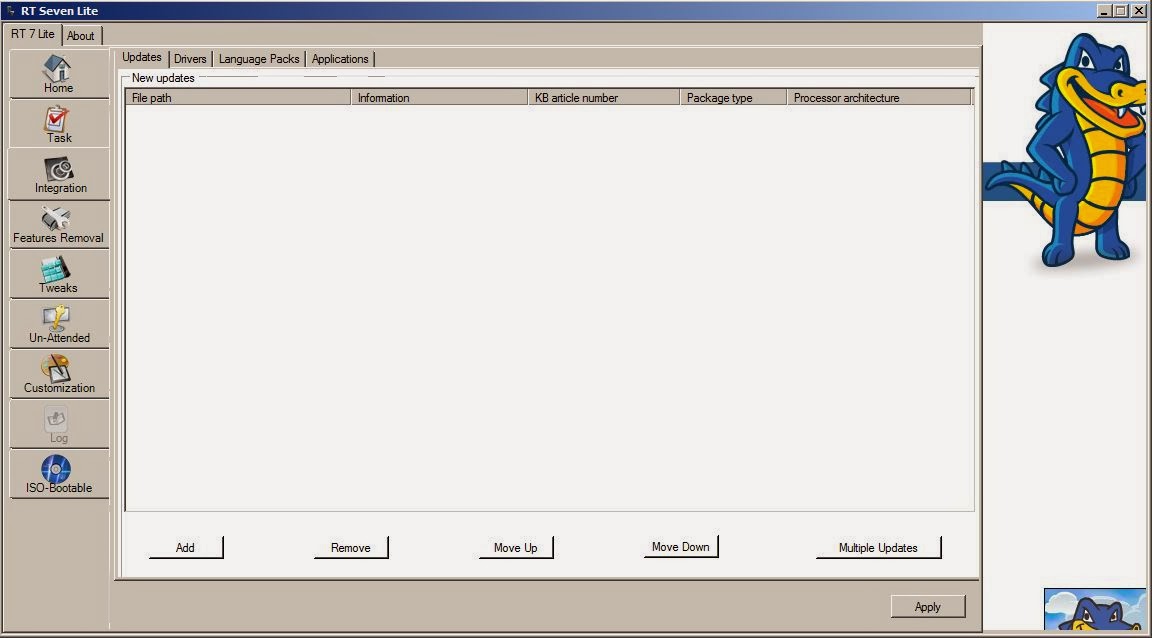The width and height of the screenshot is (1152, 638).
Task: Click the Add button
Action: tap(186, 548)
